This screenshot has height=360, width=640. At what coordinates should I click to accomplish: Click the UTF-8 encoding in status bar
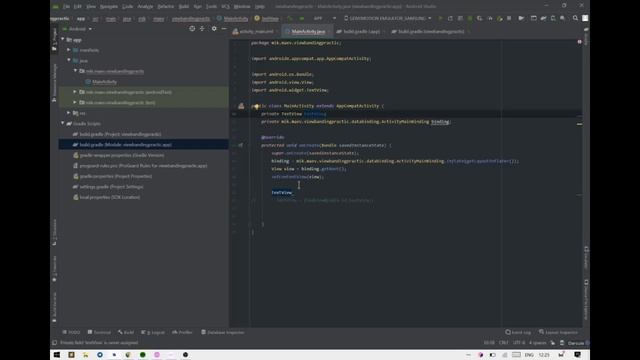coord(519,343)
